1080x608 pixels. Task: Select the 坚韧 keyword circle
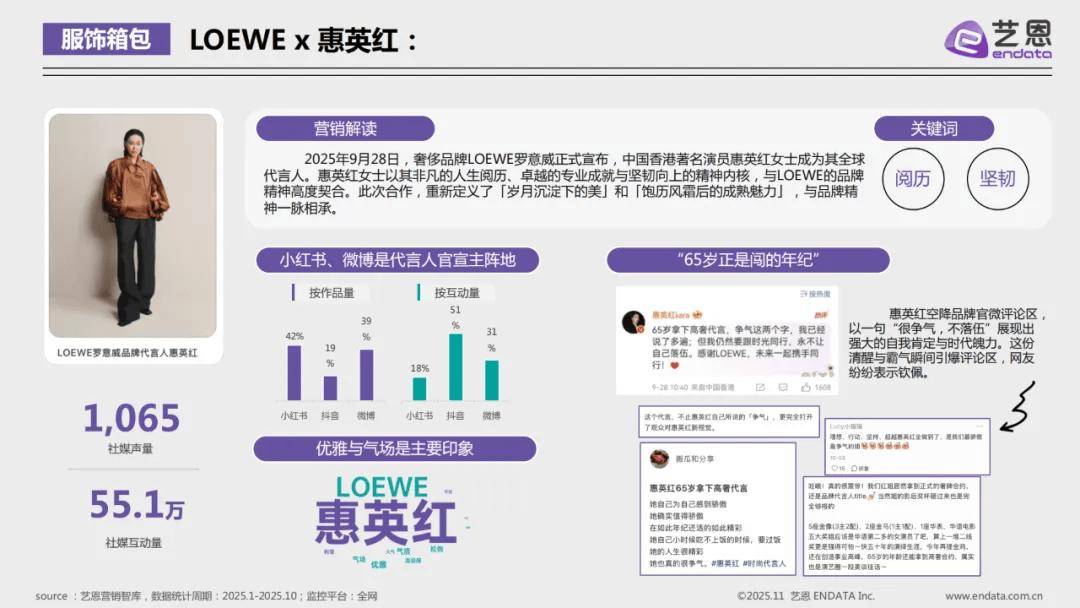coord(997,178)
